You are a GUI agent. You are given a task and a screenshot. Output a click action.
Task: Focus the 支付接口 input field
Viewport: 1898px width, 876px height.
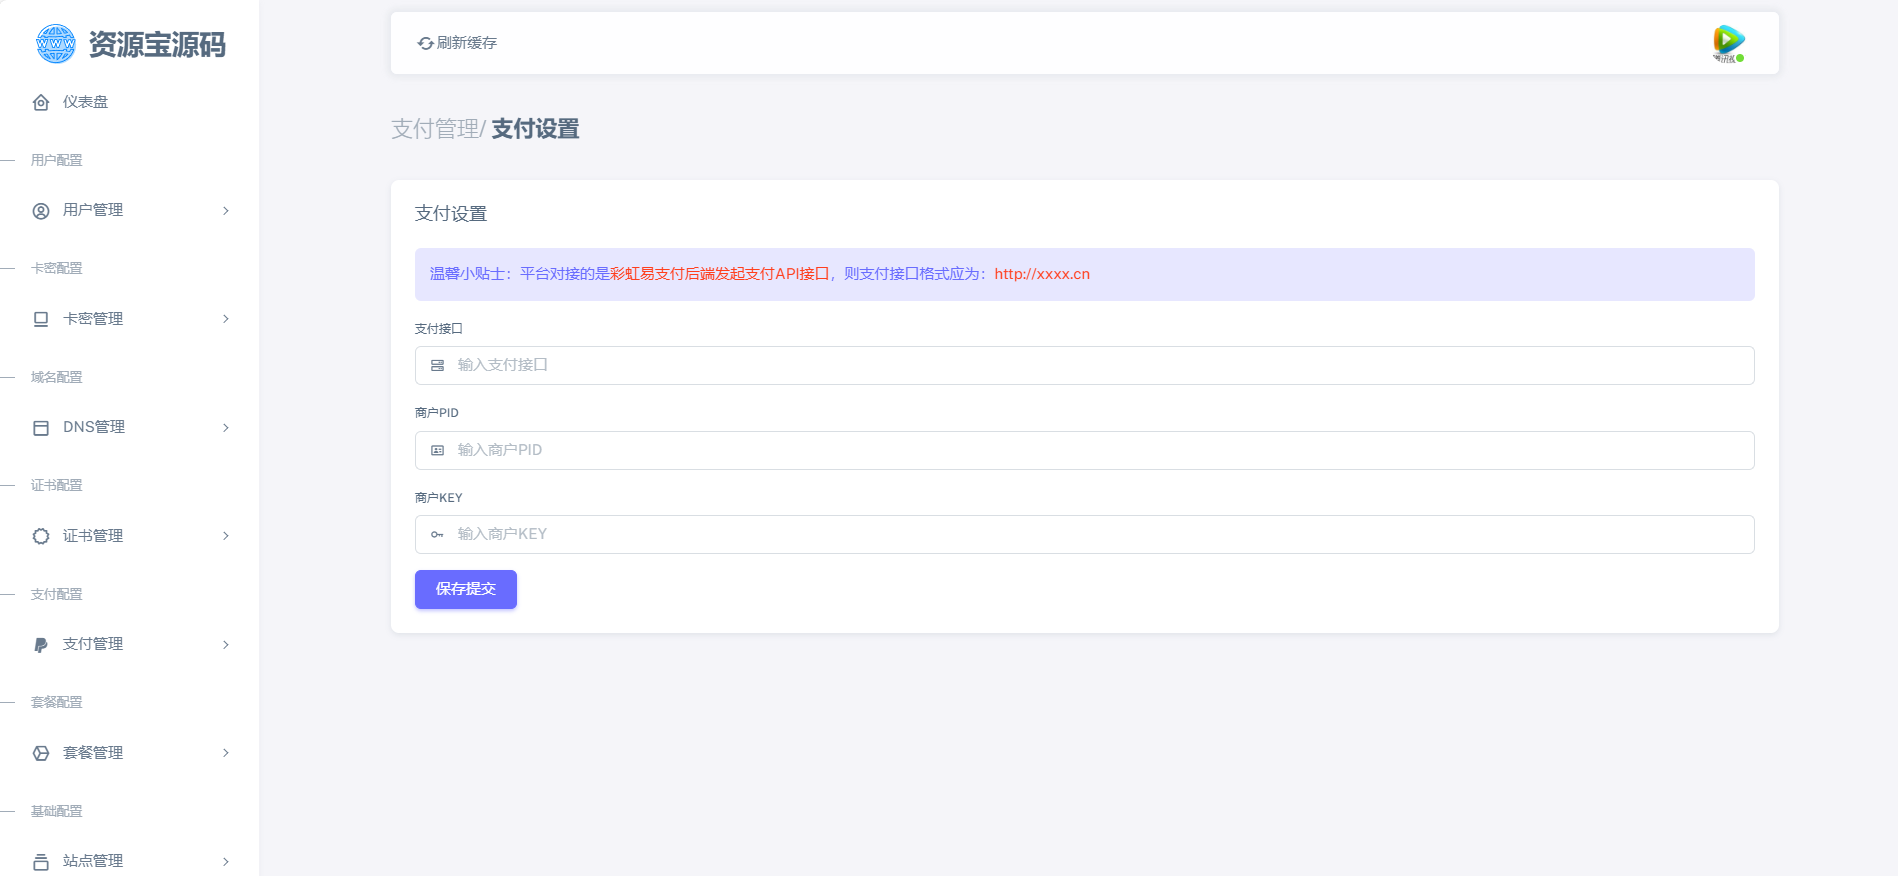pyautogui.click(x=1084, y=365)
